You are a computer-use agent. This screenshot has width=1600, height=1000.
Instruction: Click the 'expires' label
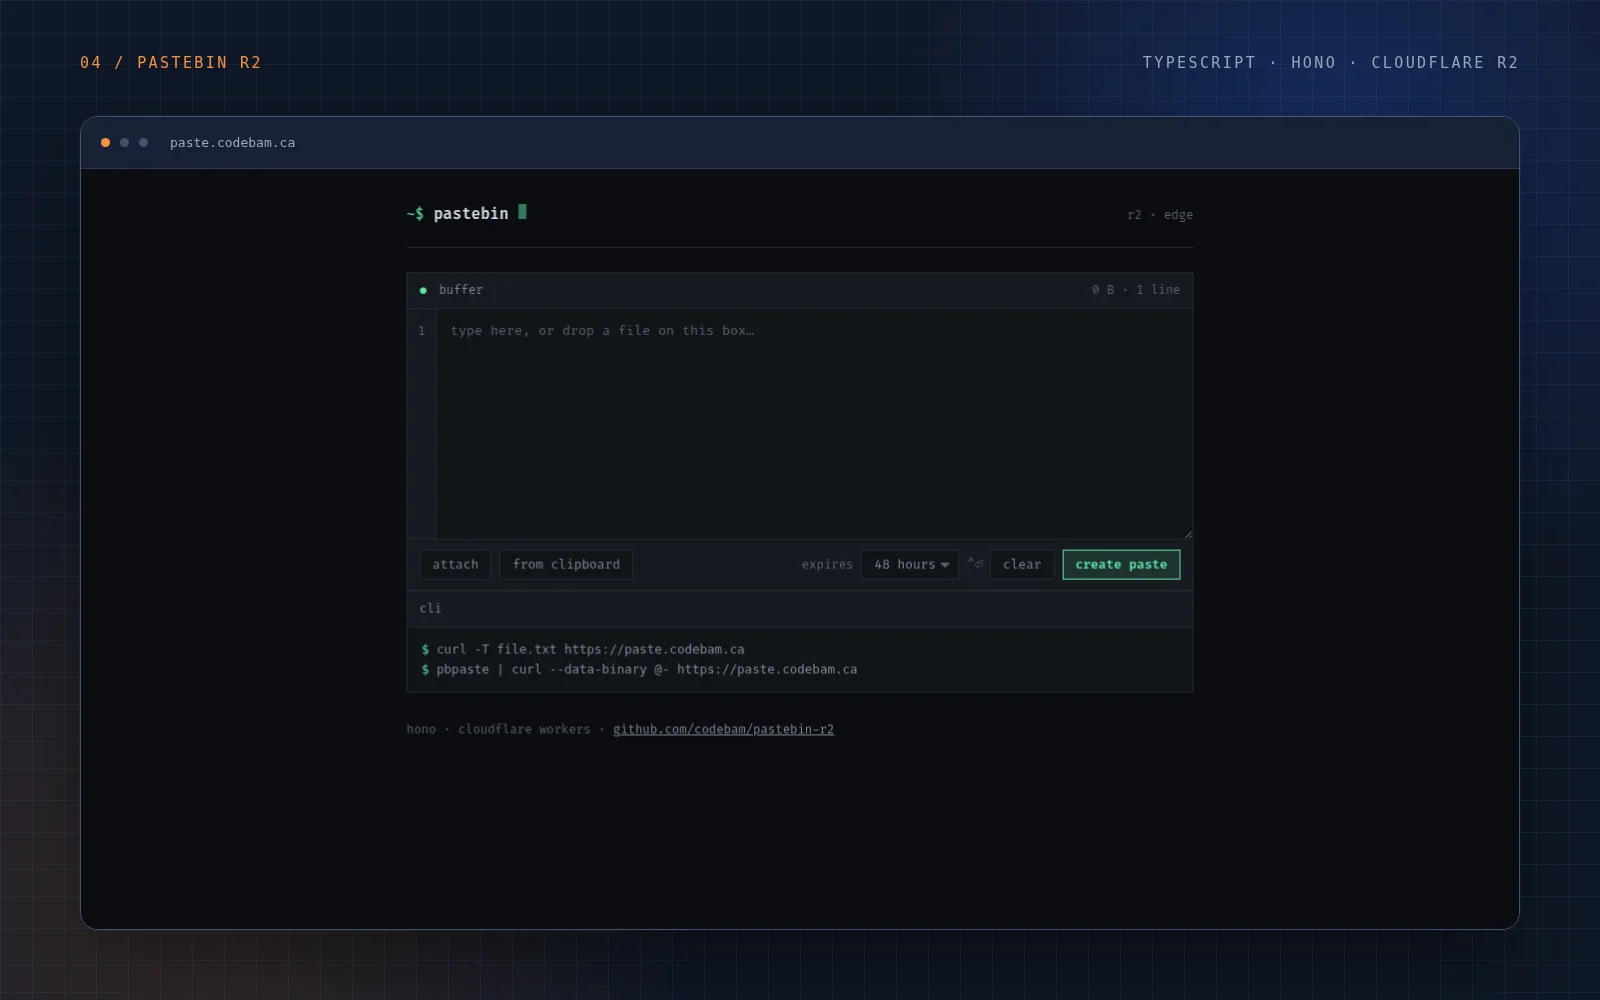click(x=827, y=565)
